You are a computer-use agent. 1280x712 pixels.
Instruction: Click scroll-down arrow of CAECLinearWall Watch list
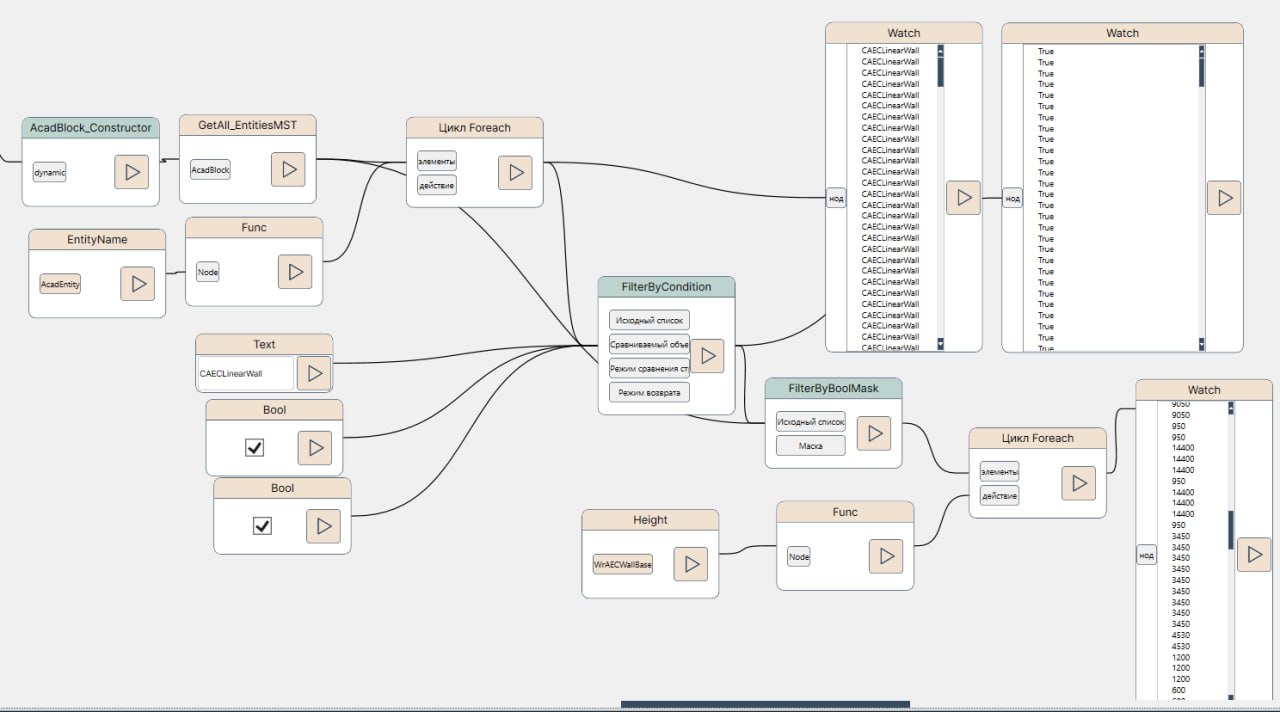[940, 343]
